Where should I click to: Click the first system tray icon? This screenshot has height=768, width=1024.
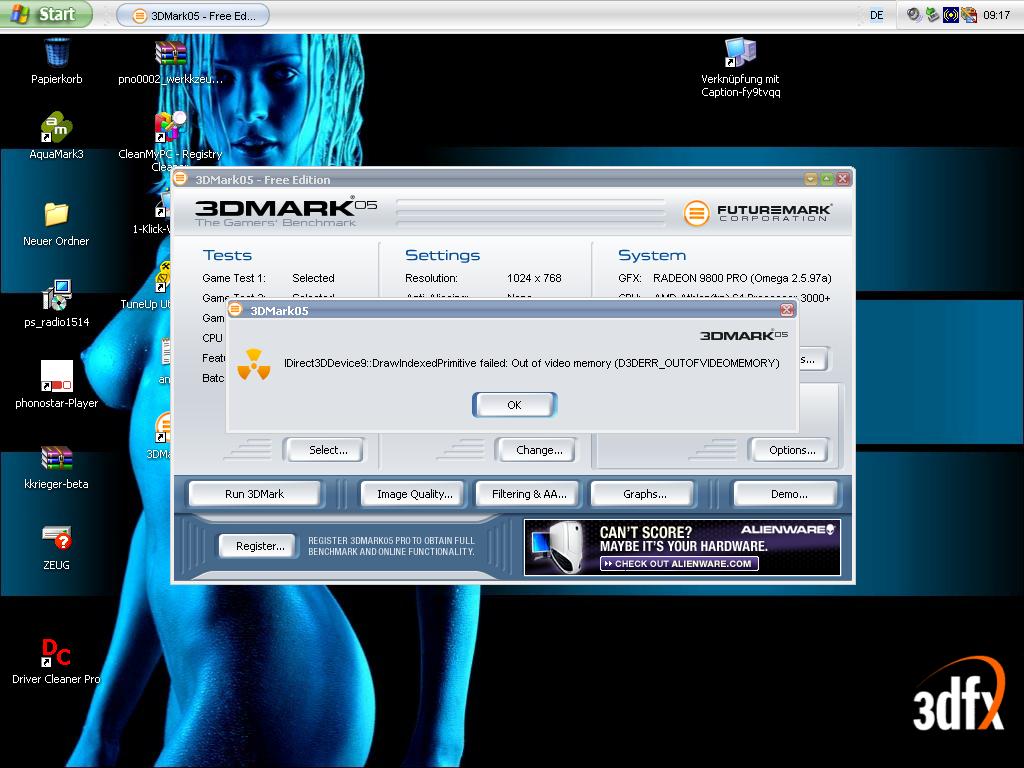(x=914, y=14)
